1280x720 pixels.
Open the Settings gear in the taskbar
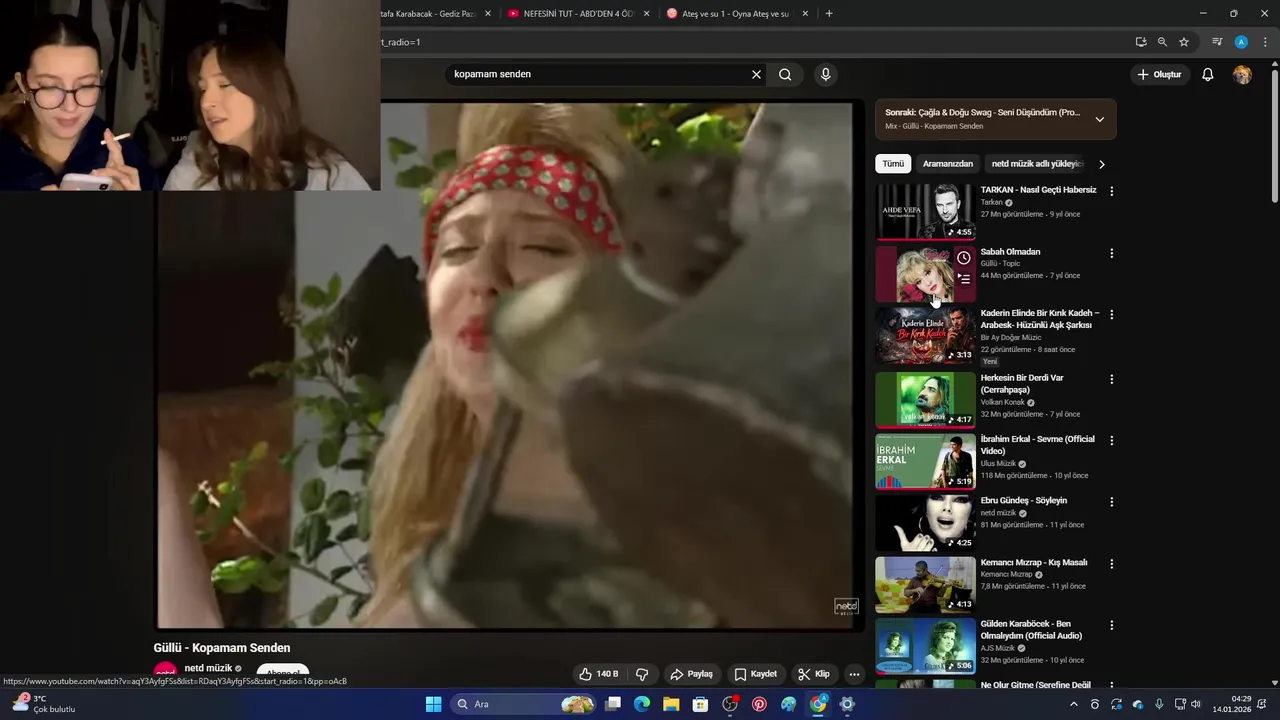847,704
